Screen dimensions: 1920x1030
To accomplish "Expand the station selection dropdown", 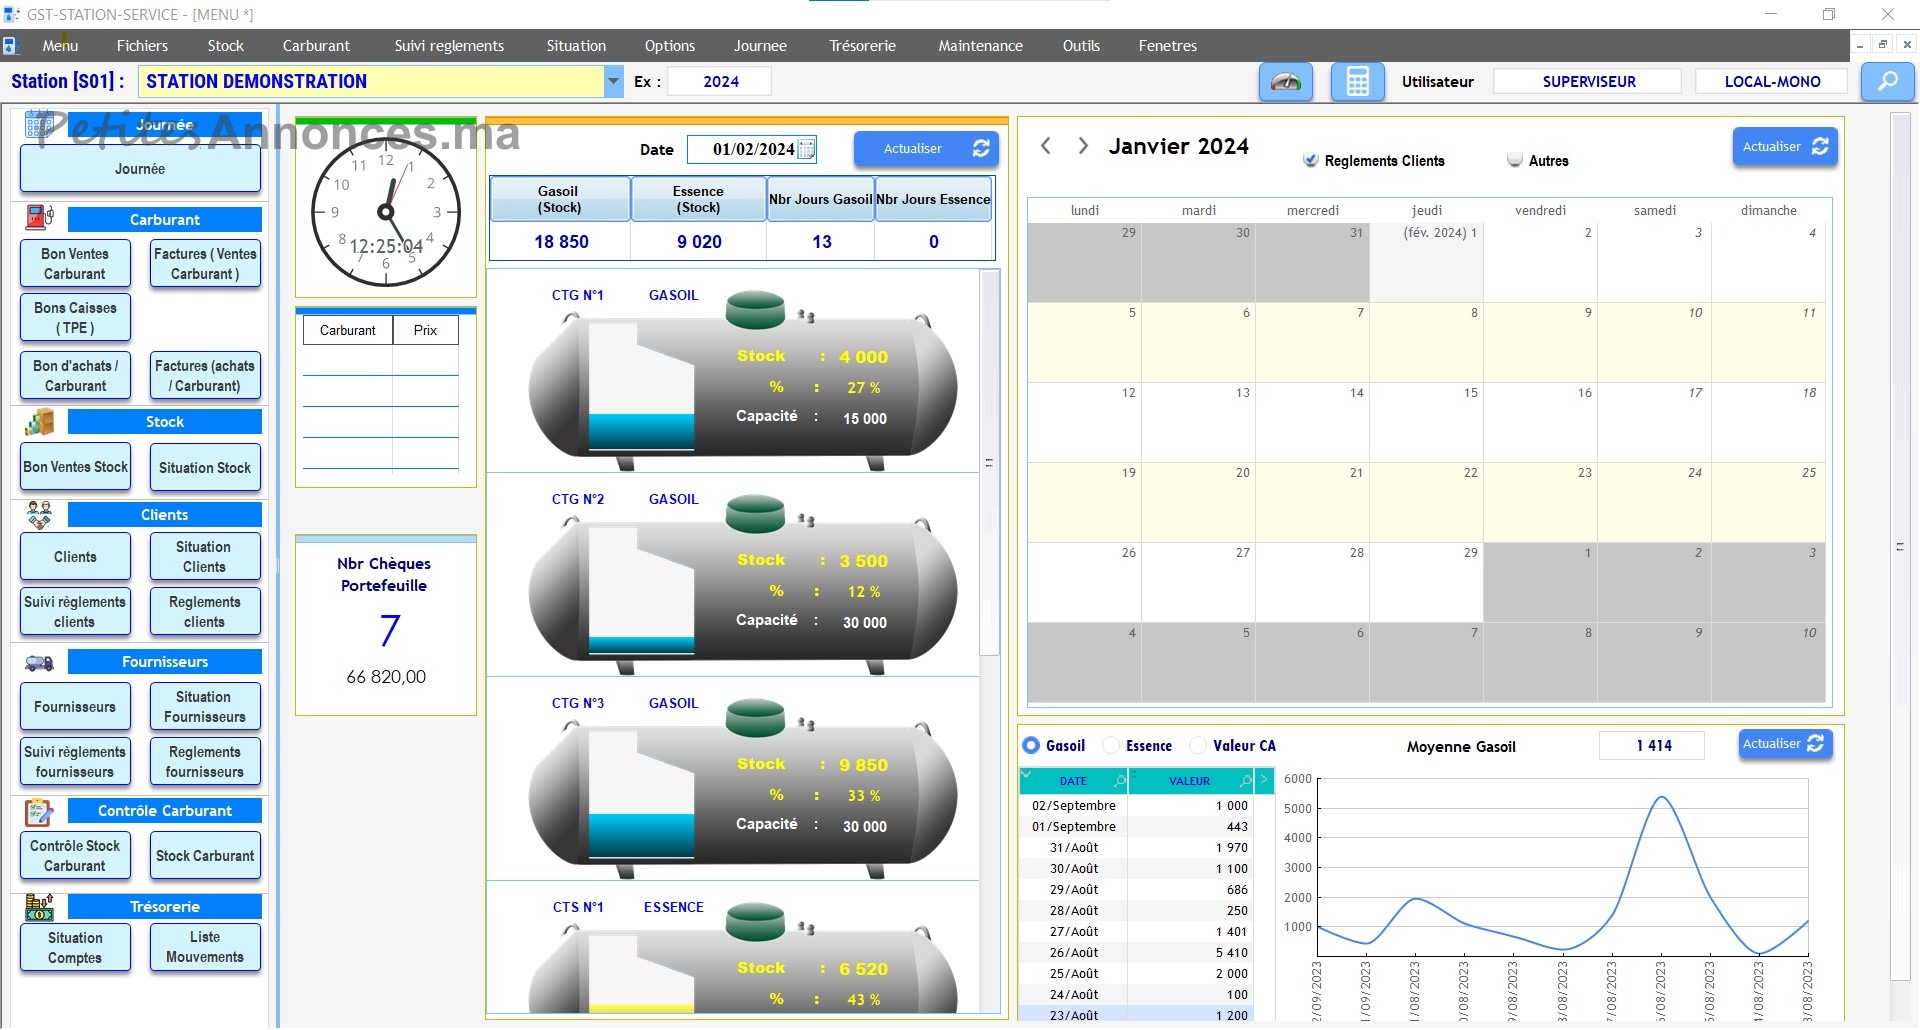I will click(613, 82).
